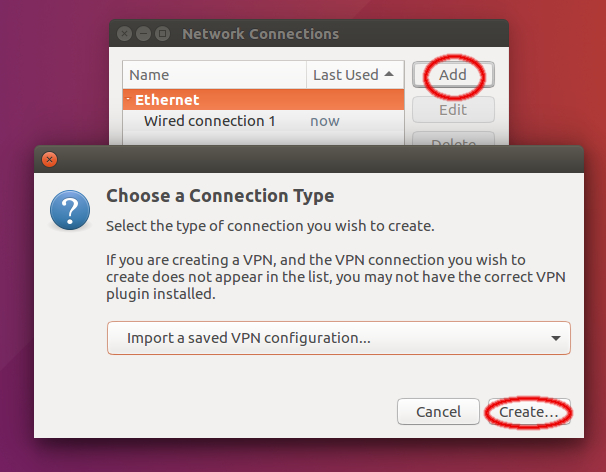
Task: Close the Network Connections window
Action: tap(124, 34)
